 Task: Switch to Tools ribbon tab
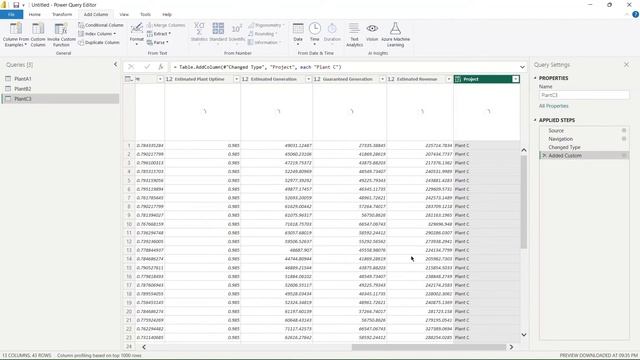click(x=145, y=14)
